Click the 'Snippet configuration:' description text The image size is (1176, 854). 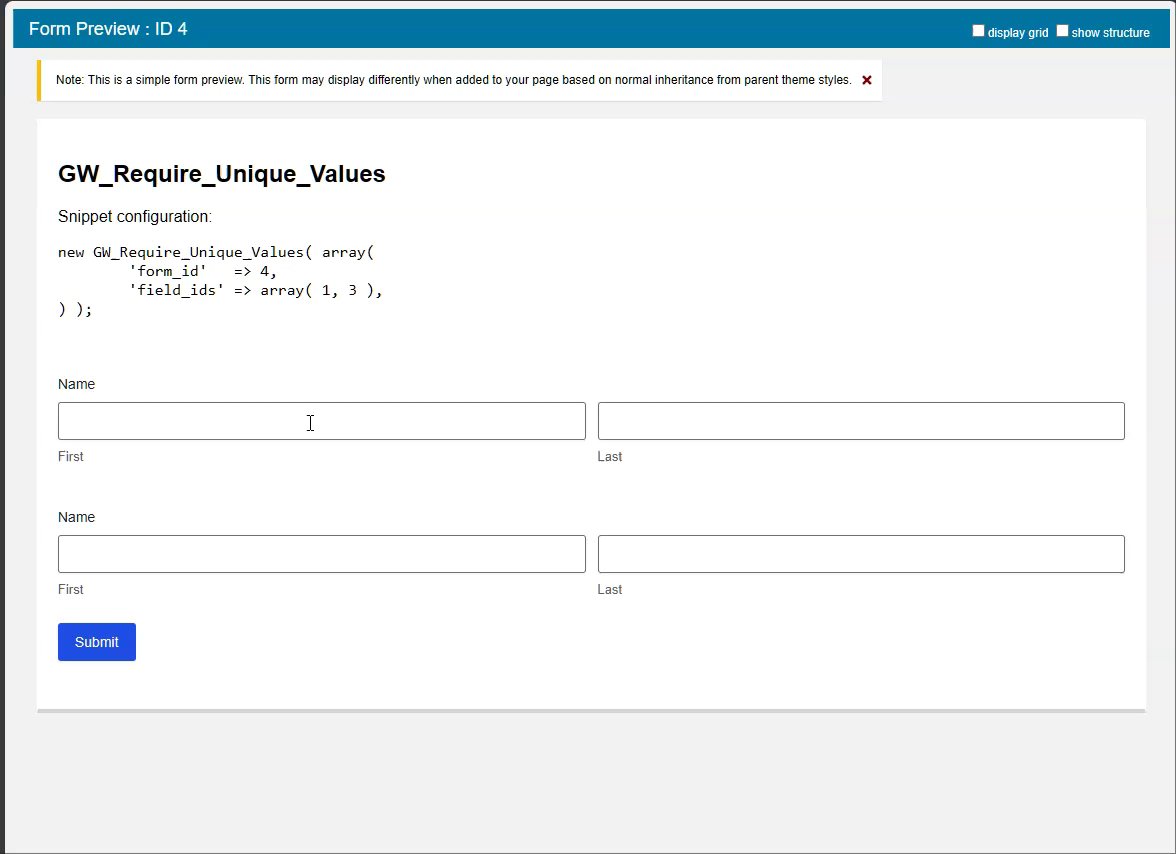pos(135,217)
